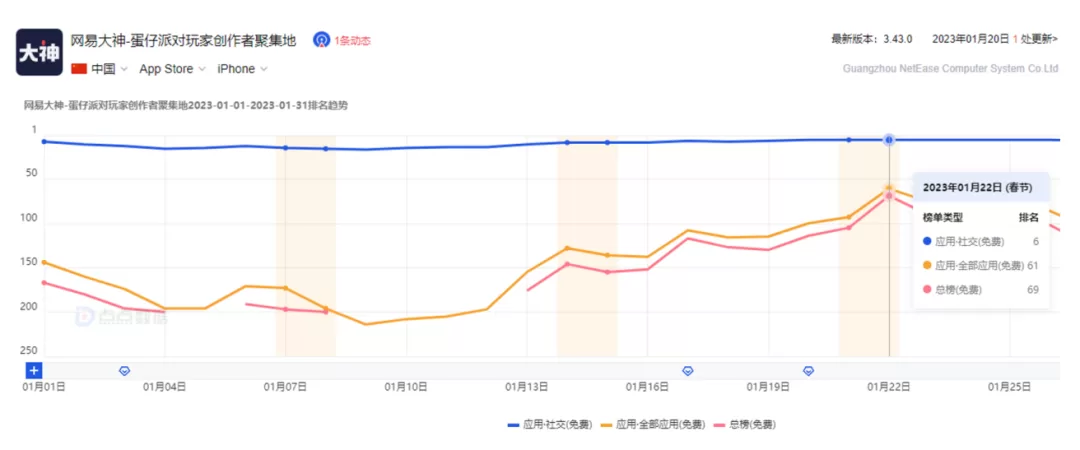The width and height of the screenshot is (1080, 450).
Task: Click the highlighted blue point on 01月22日
Action: [889, 140]
